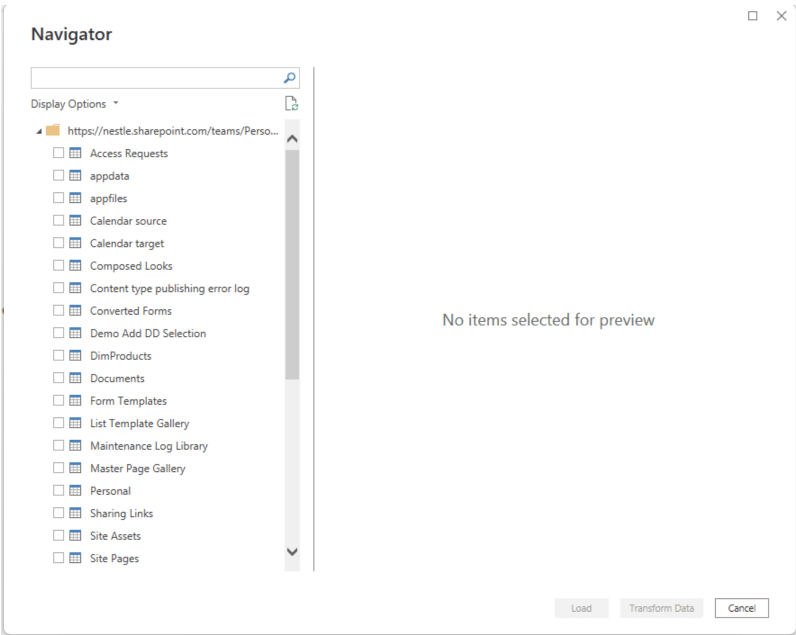Image resolution: width=796 pixels, height=635 pixels.
Task: Click the table icon beside Documents
Action: tap(75, 378)
